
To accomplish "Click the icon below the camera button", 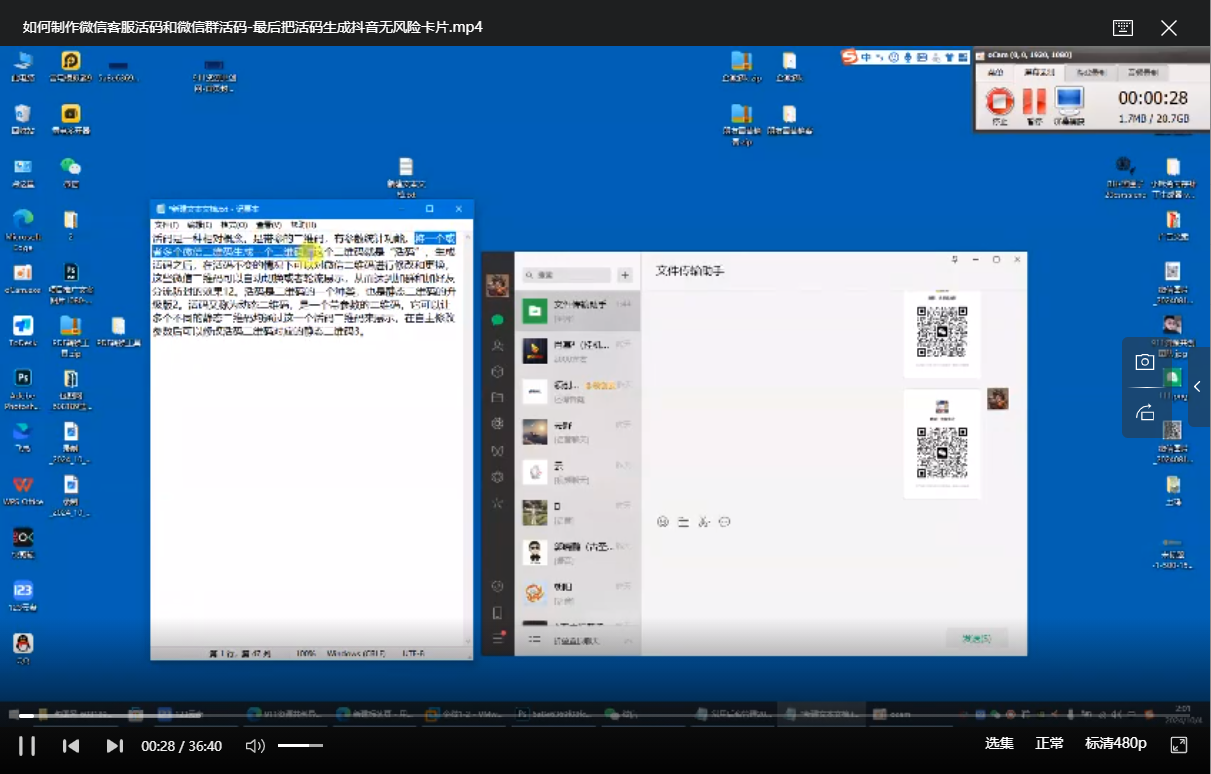I will [1145, 412].
